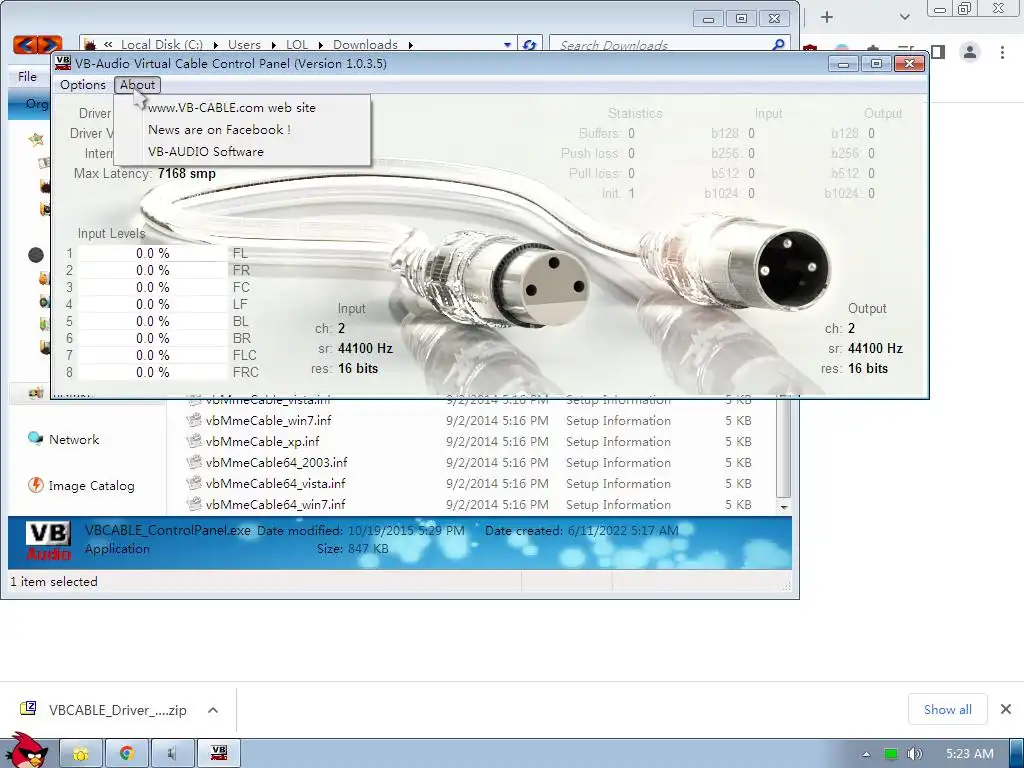Click the Network globe icon in sidebar

(35, 438)
